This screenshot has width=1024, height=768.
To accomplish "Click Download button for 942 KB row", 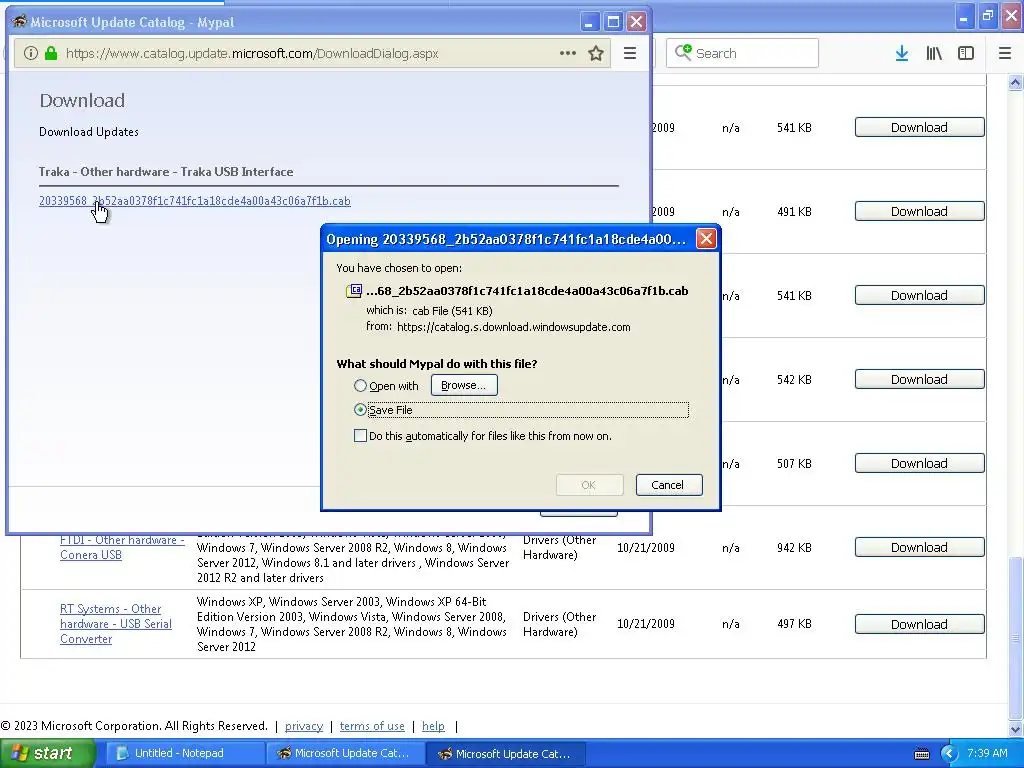I will (920, 547).
